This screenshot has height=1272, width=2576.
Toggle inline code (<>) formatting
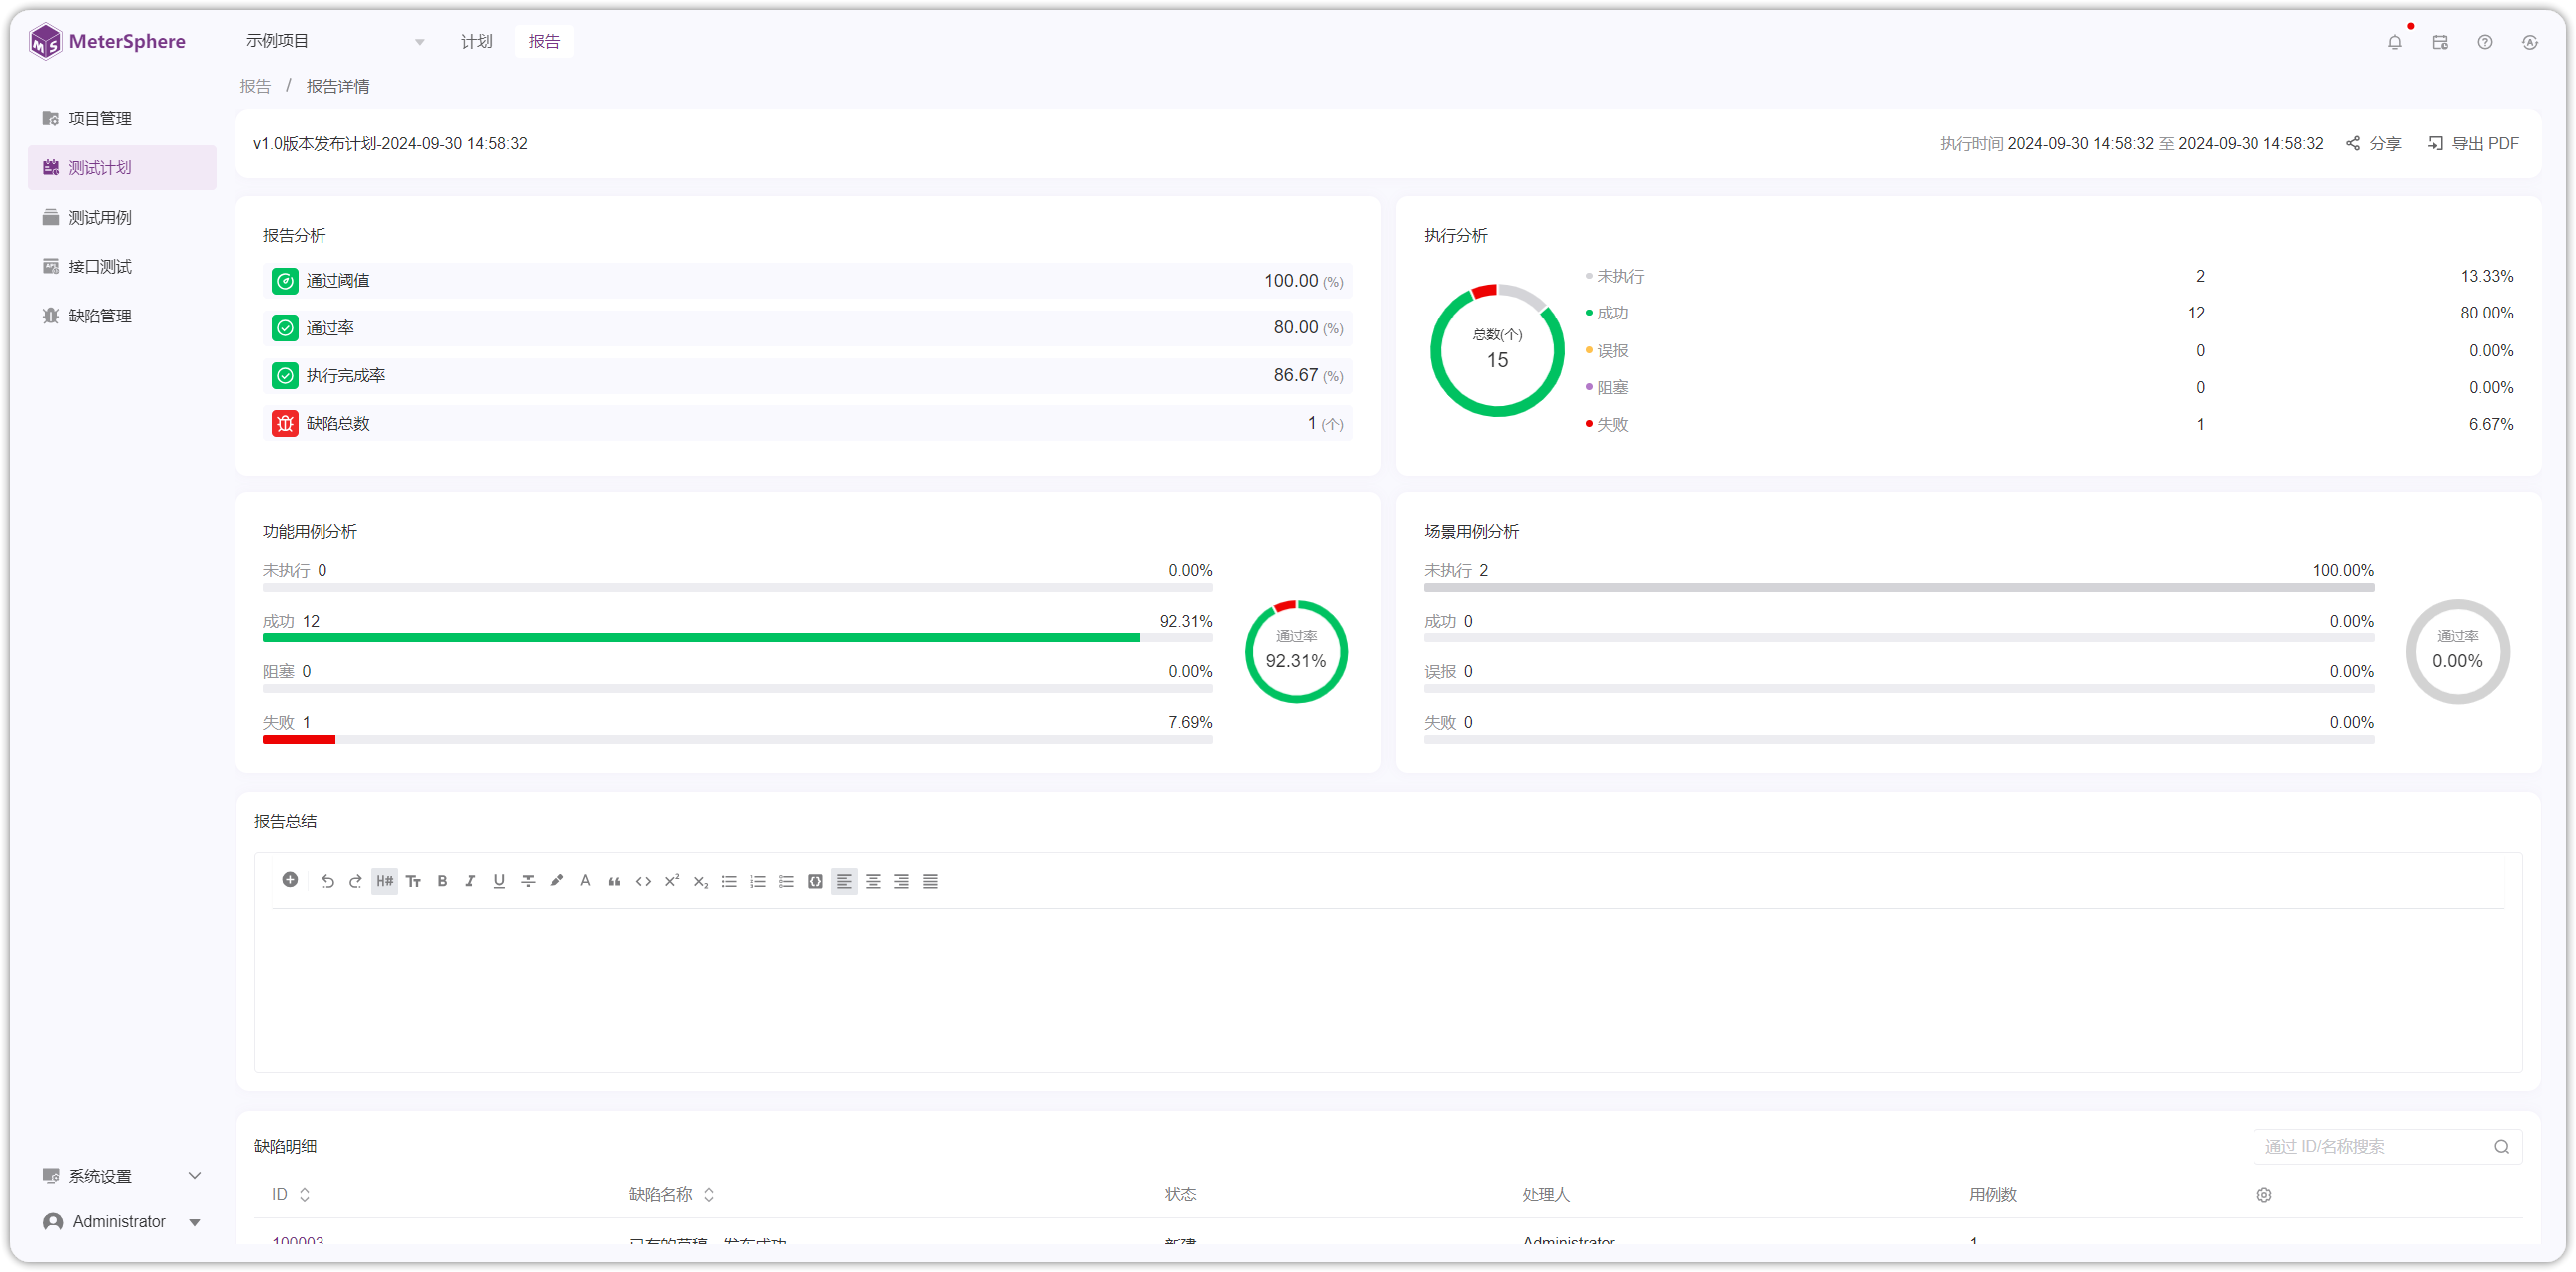coord(643,881)
